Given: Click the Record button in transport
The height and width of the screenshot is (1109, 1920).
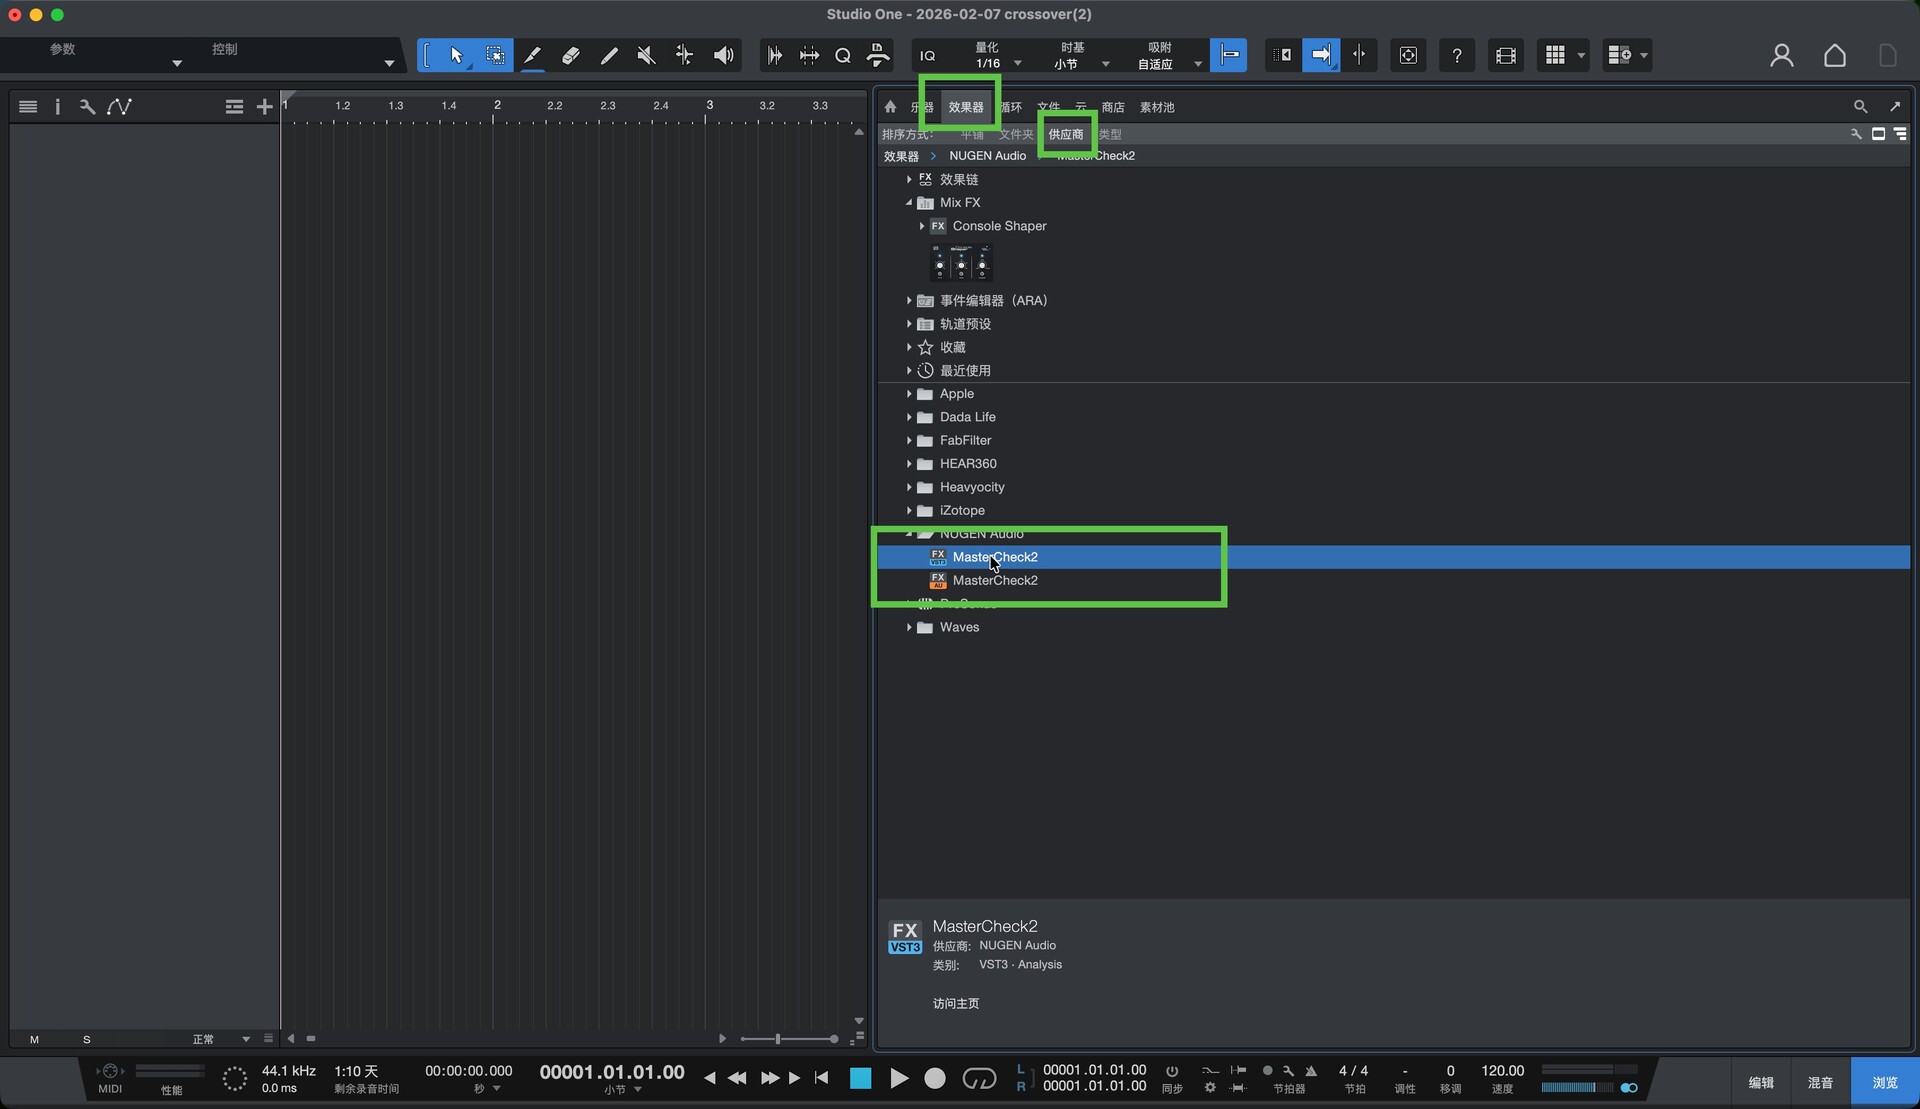Looking at the screenshot, I should (x=934, y=1078).
